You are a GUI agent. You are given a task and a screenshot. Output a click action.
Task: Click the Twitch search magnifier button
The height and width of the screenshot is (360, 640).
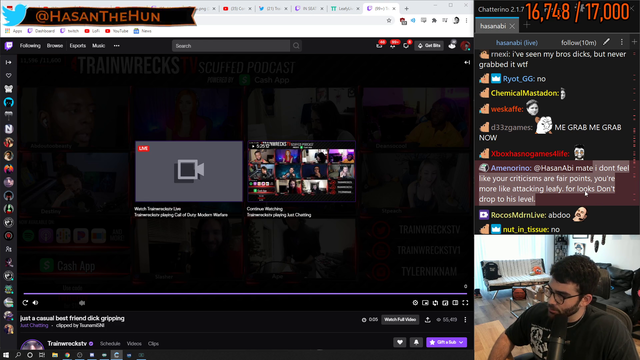point(296,46)
